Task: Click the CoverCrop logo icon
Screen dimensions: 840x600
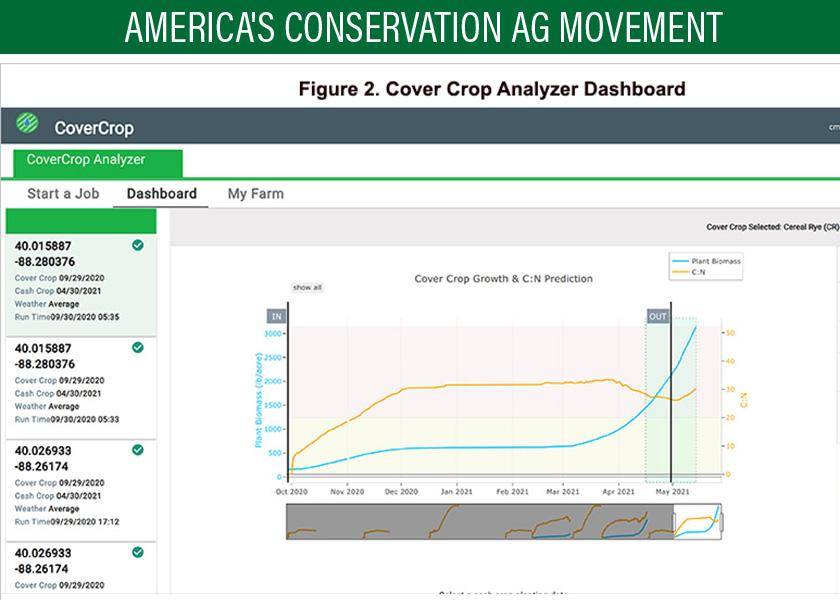Action: (x=27, y=123)
